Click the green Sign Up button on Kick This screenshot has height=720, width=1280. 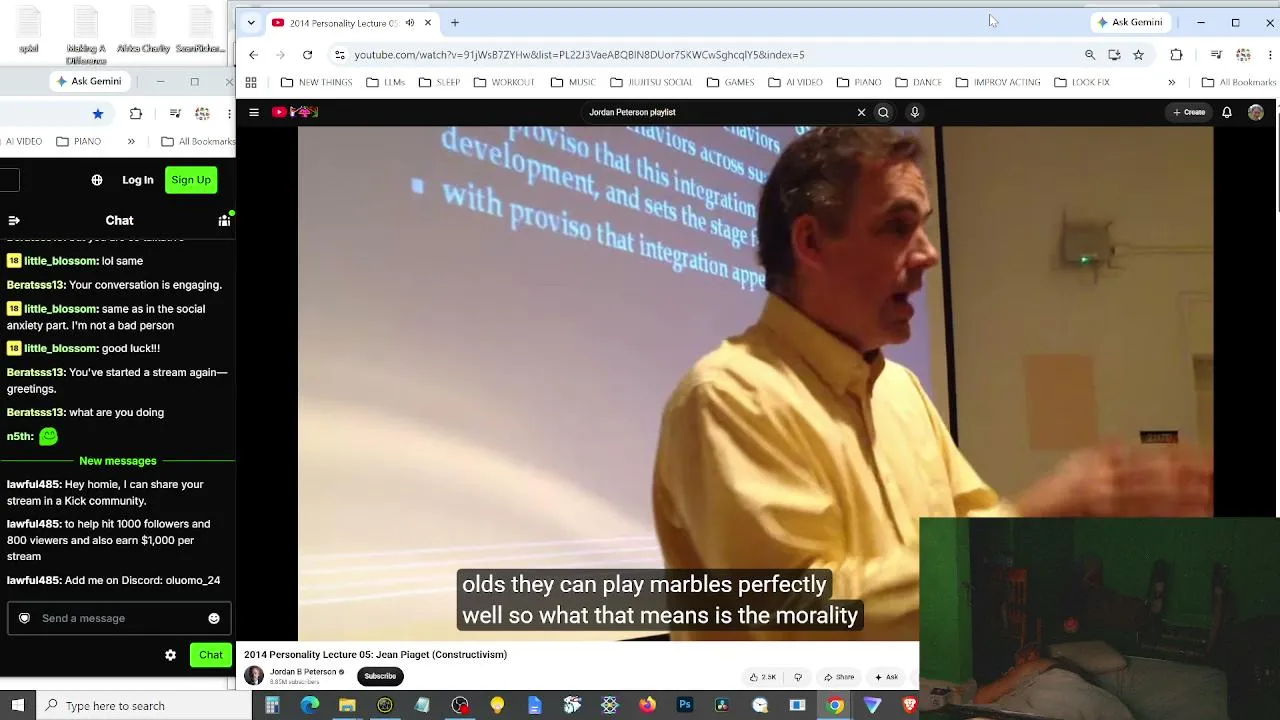click(x=191, y=180)
